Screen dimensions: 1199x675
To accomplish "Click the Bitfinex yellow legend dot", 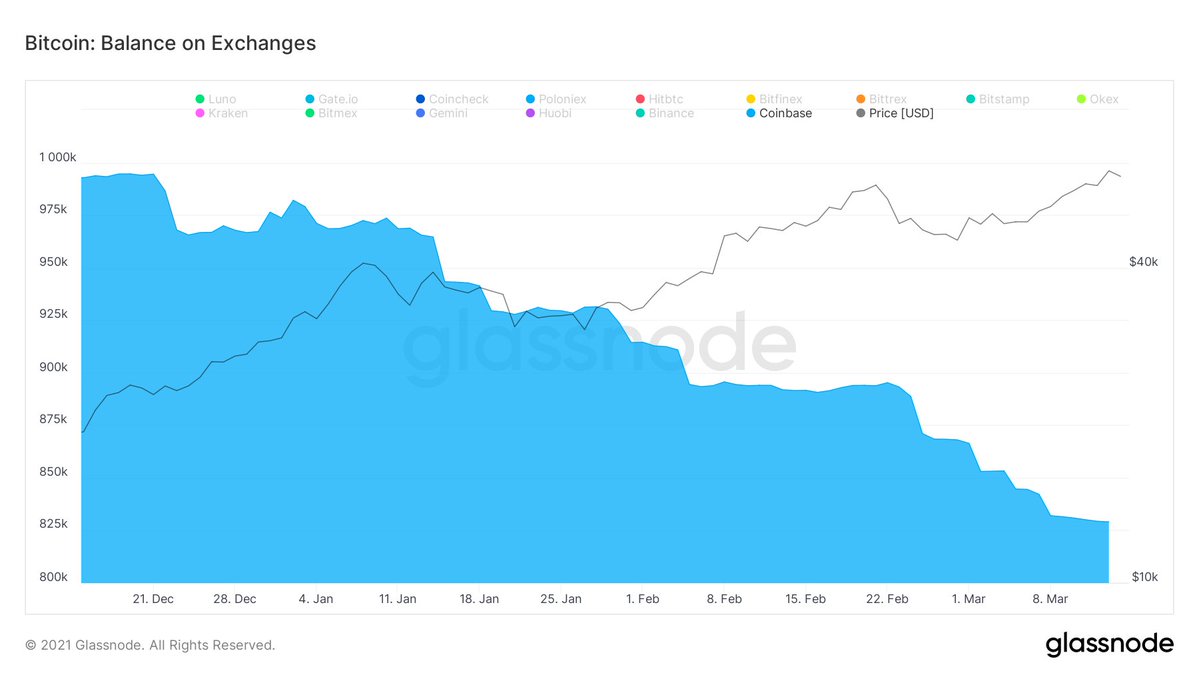I will coord(750,99).
